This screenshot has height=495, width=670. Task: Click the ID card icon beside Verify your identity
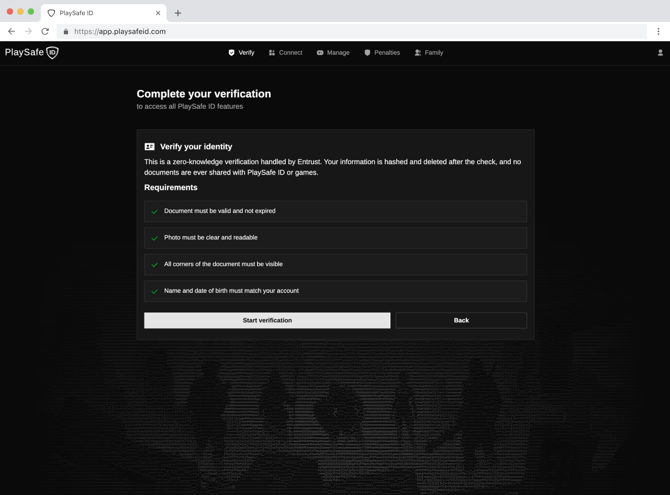click(x=150, y=147)
